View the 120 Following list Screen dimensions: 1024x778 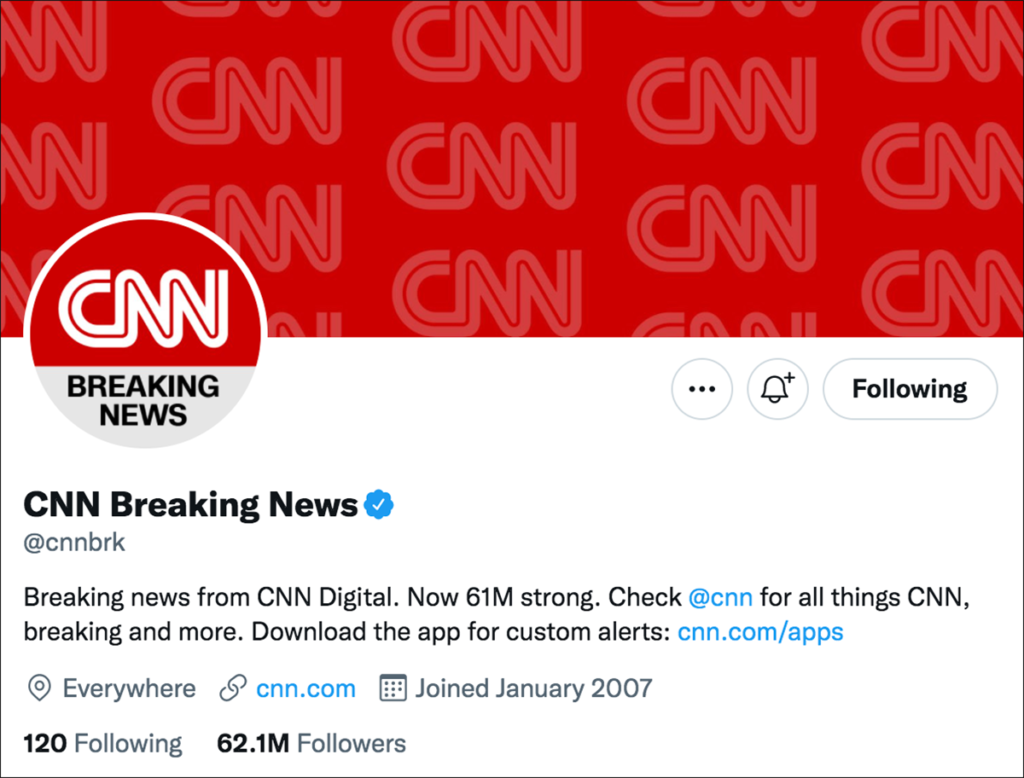(x=102, y=744)
